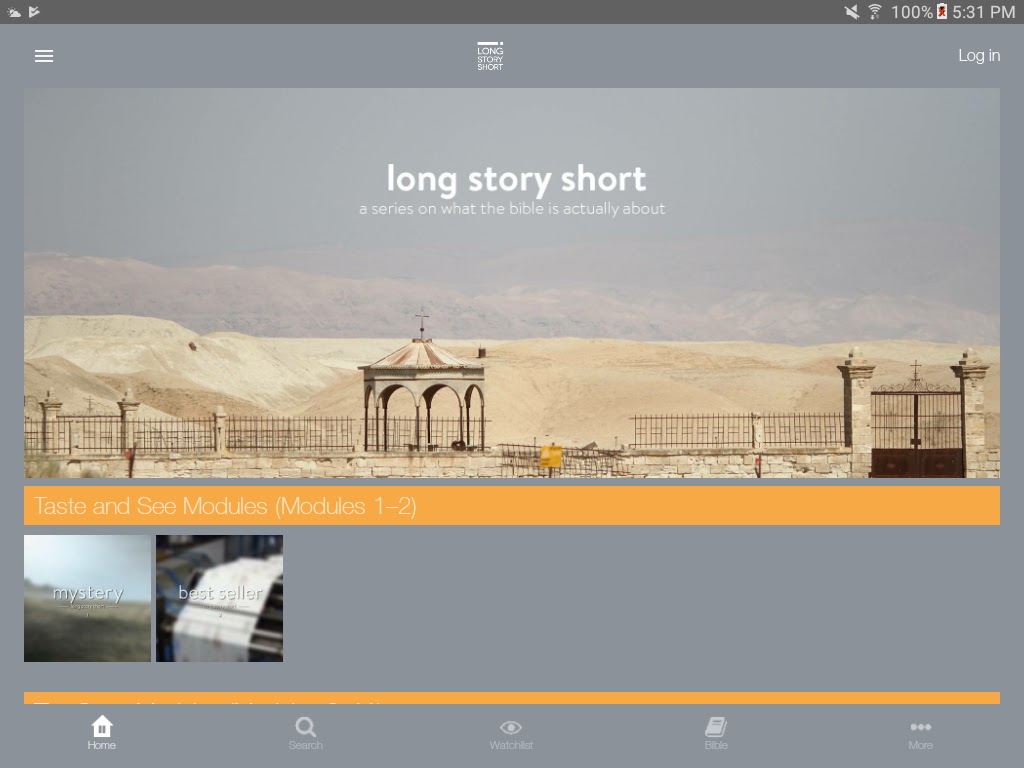
Task: Tap the 'long story short' banner title
Action: pyautogui.click(x=516, y=179)
